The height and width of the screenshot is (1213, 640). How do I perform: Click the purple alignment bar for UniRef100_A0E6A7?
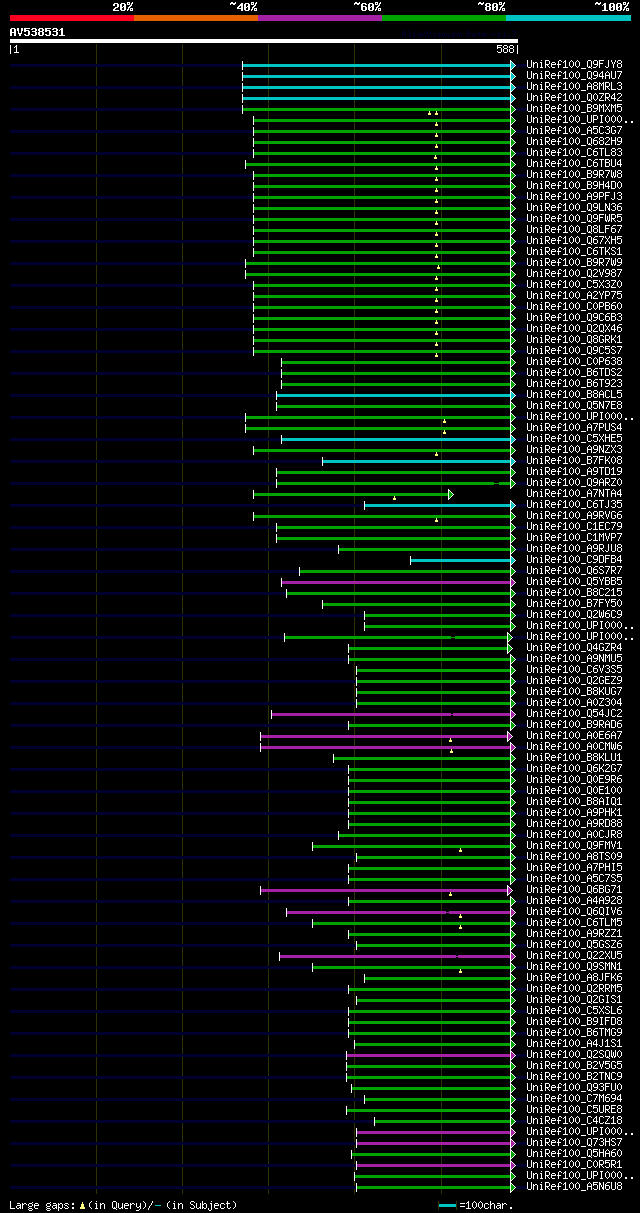click(388, 735)
